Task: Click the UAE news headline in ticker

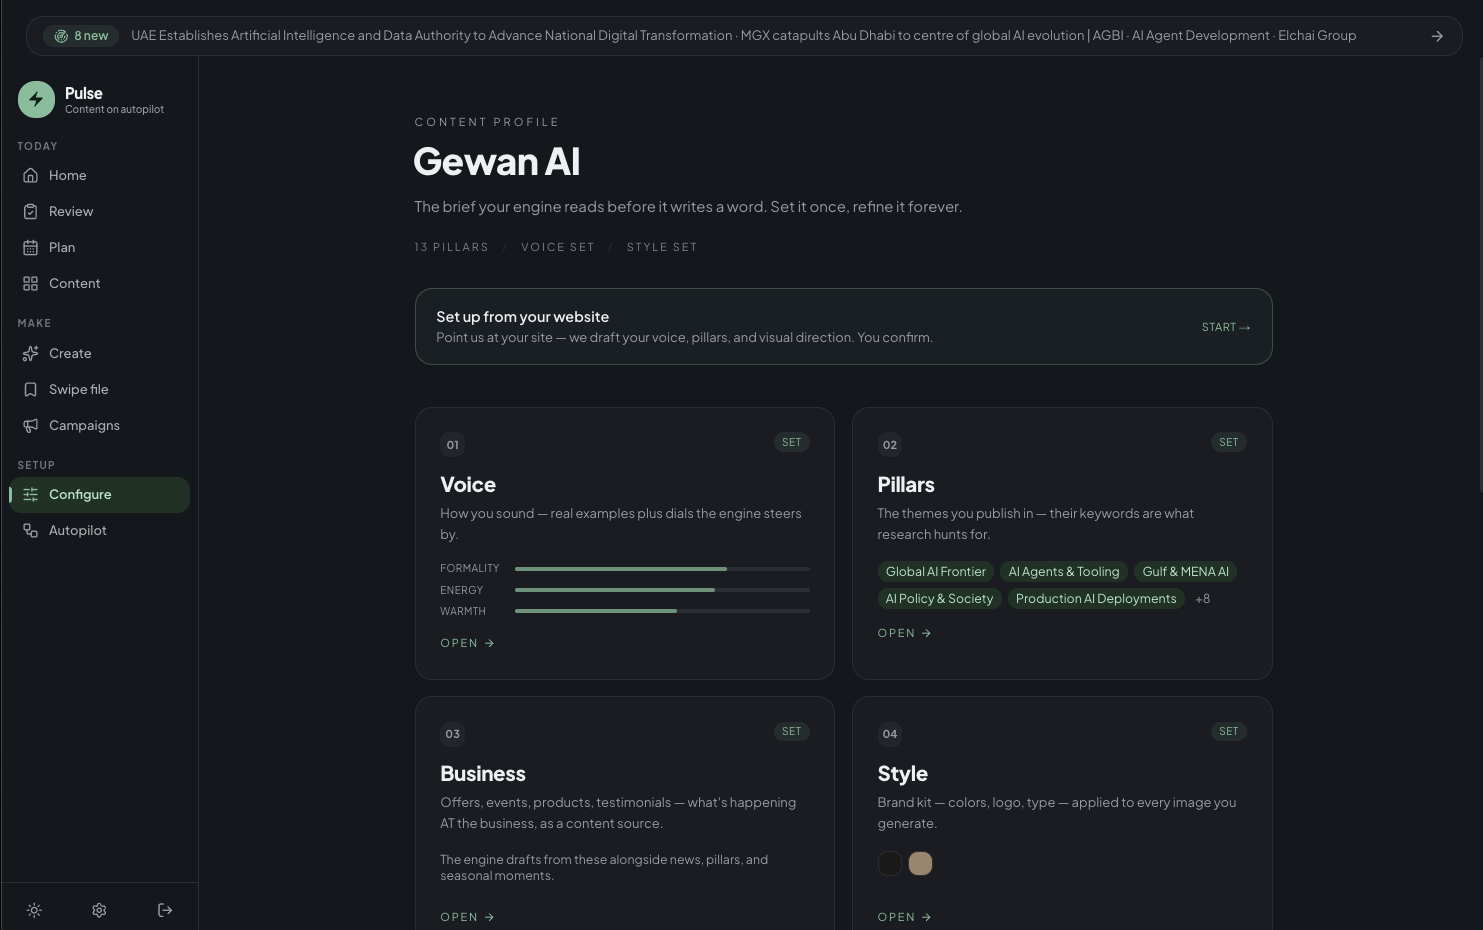Action: 431,36
